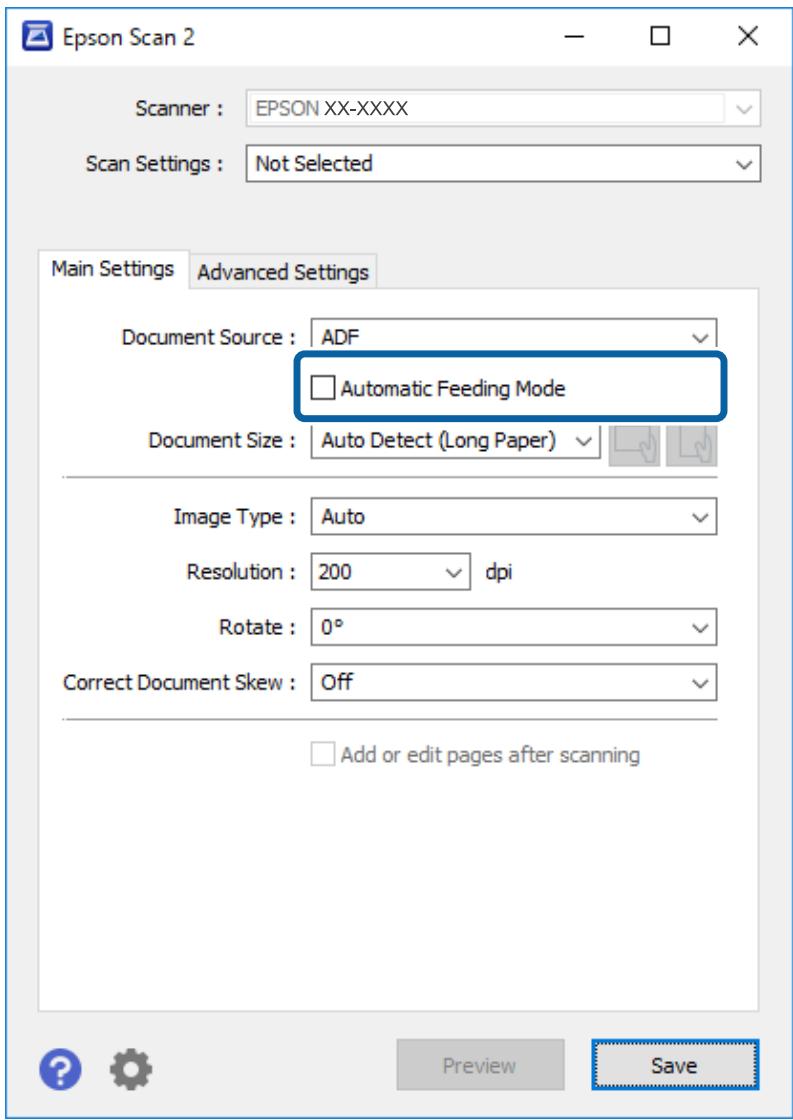793x1120 pixels.
Task: Click the Resolution label text
Action: click(241, 572)
